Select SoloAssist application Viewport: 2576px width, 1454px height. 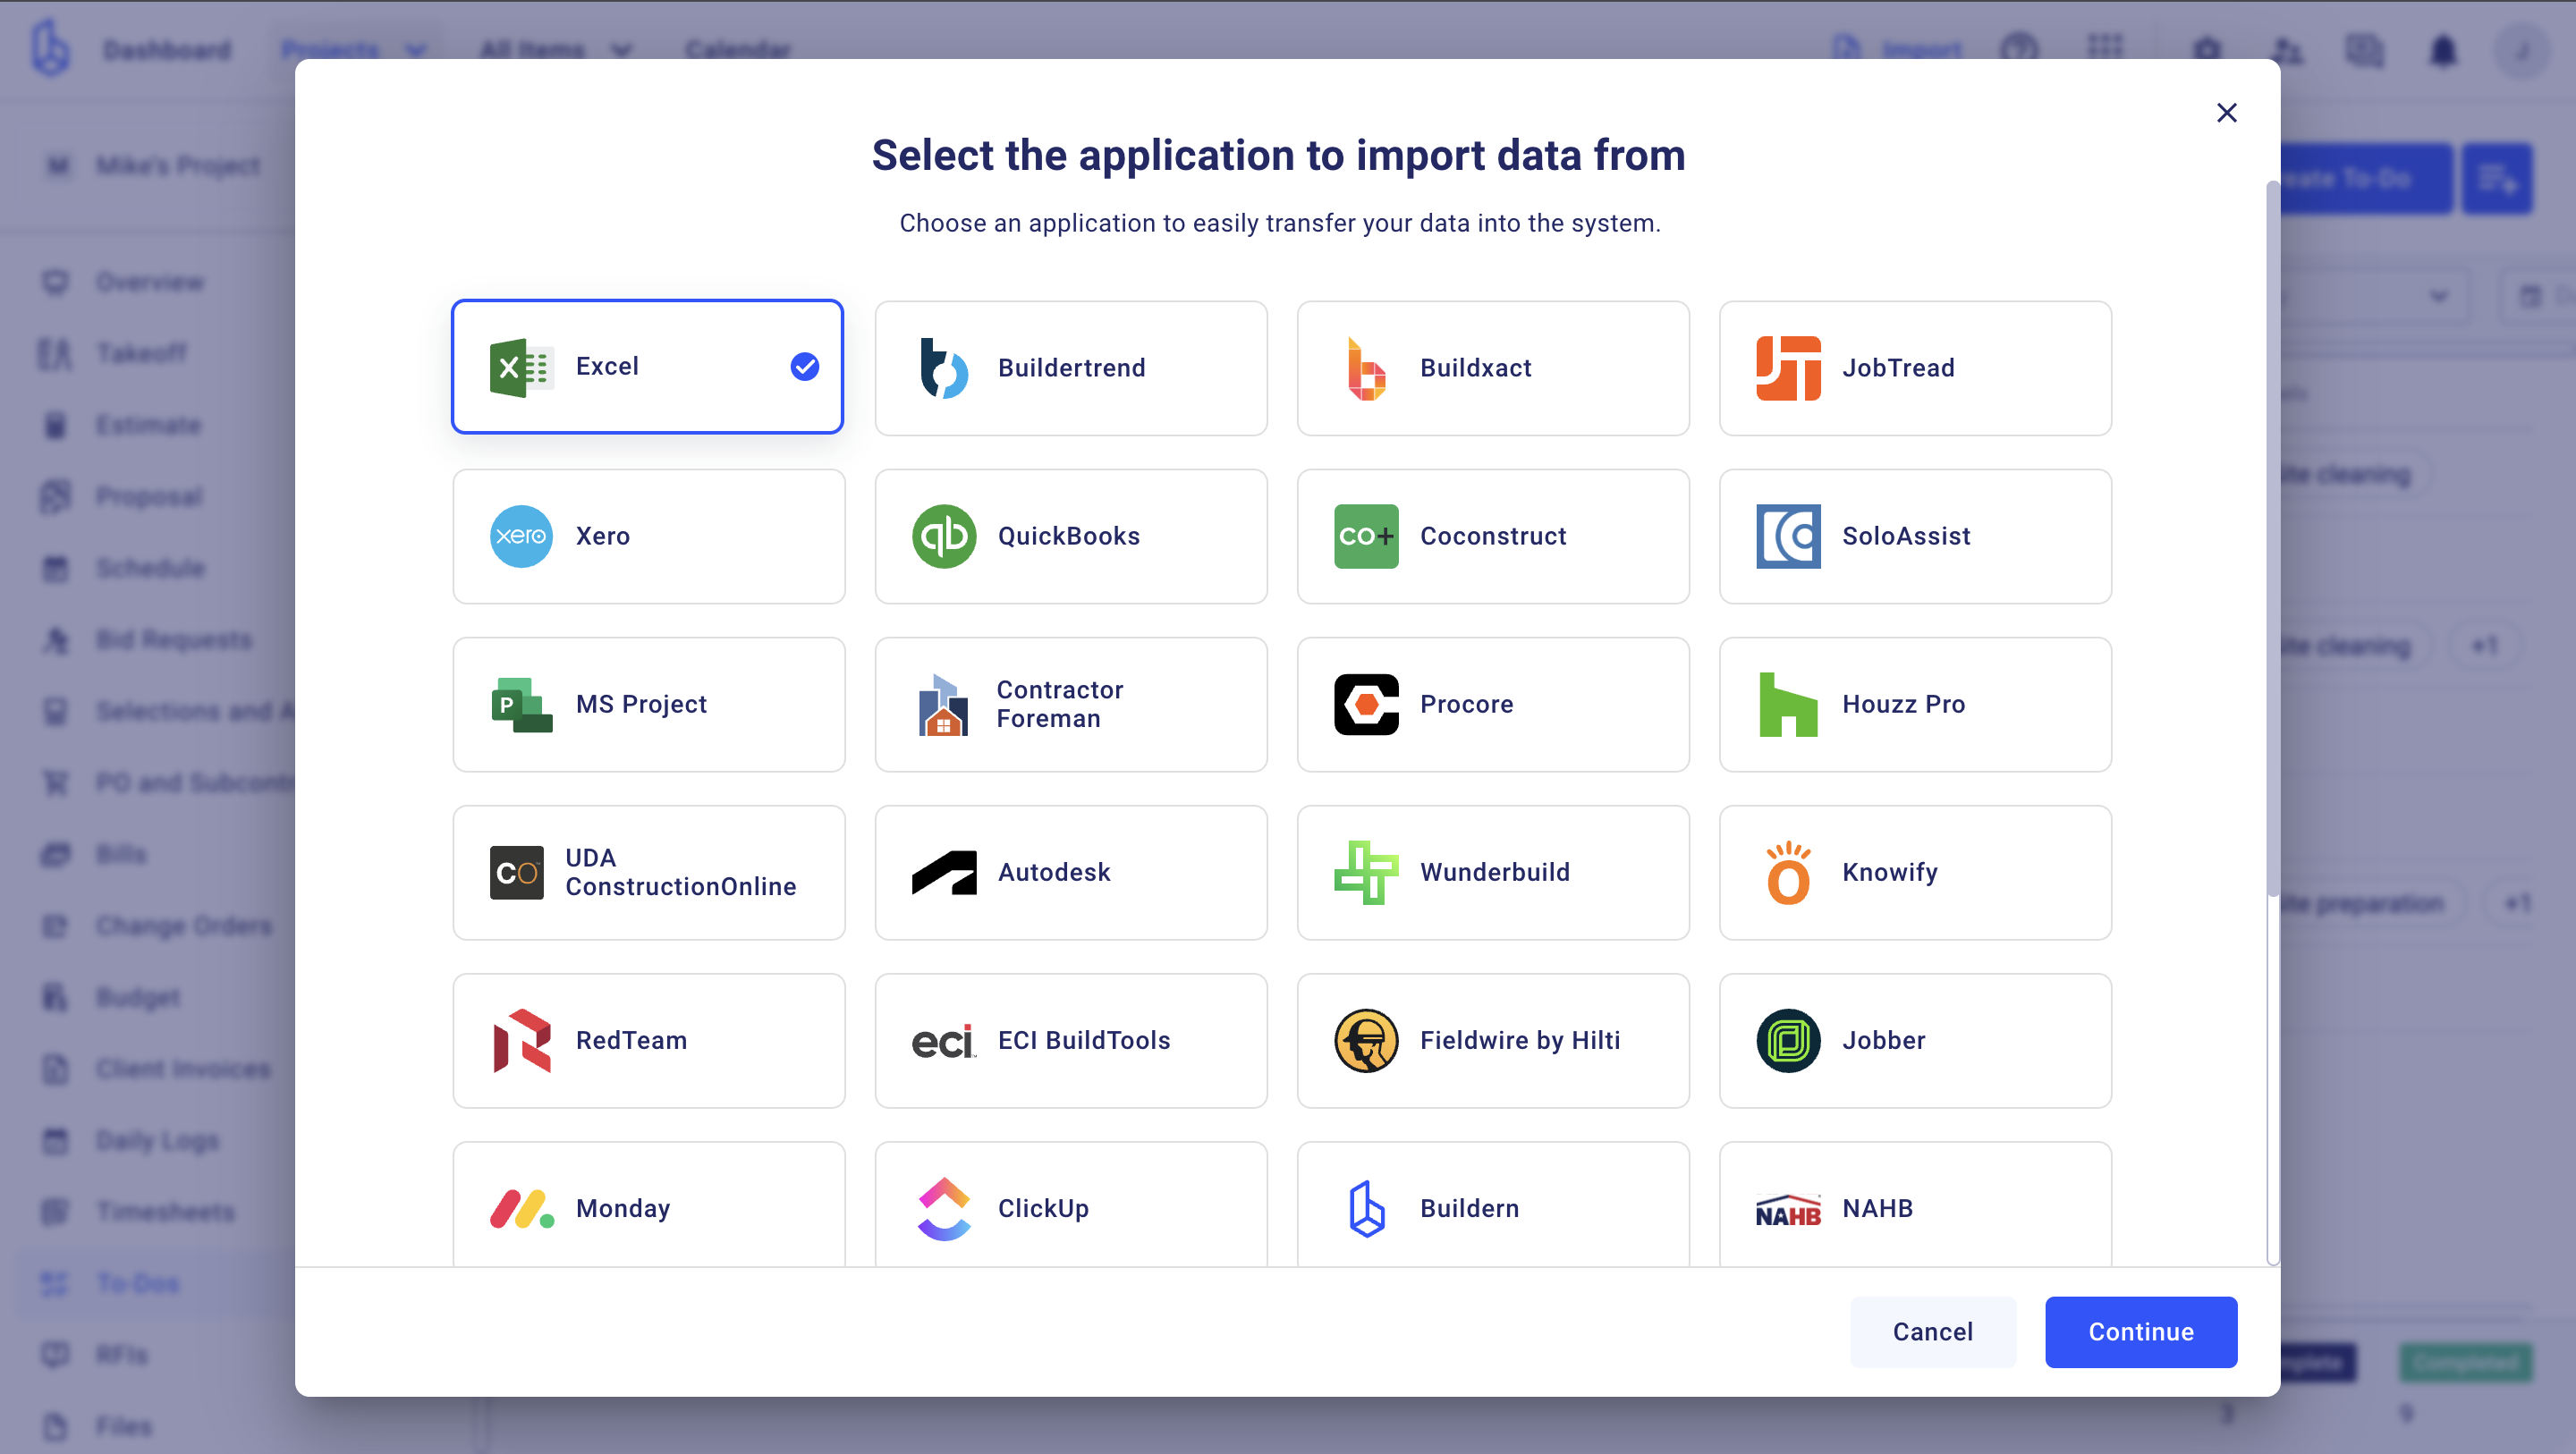click(1915, 536)
